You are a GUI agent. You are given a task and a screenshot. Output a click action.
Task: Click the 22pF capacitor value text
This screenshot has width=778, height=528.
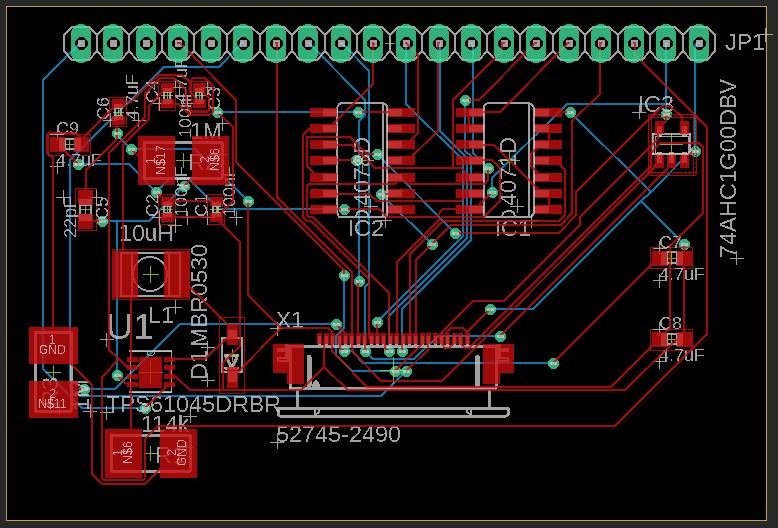coord(70,219)
